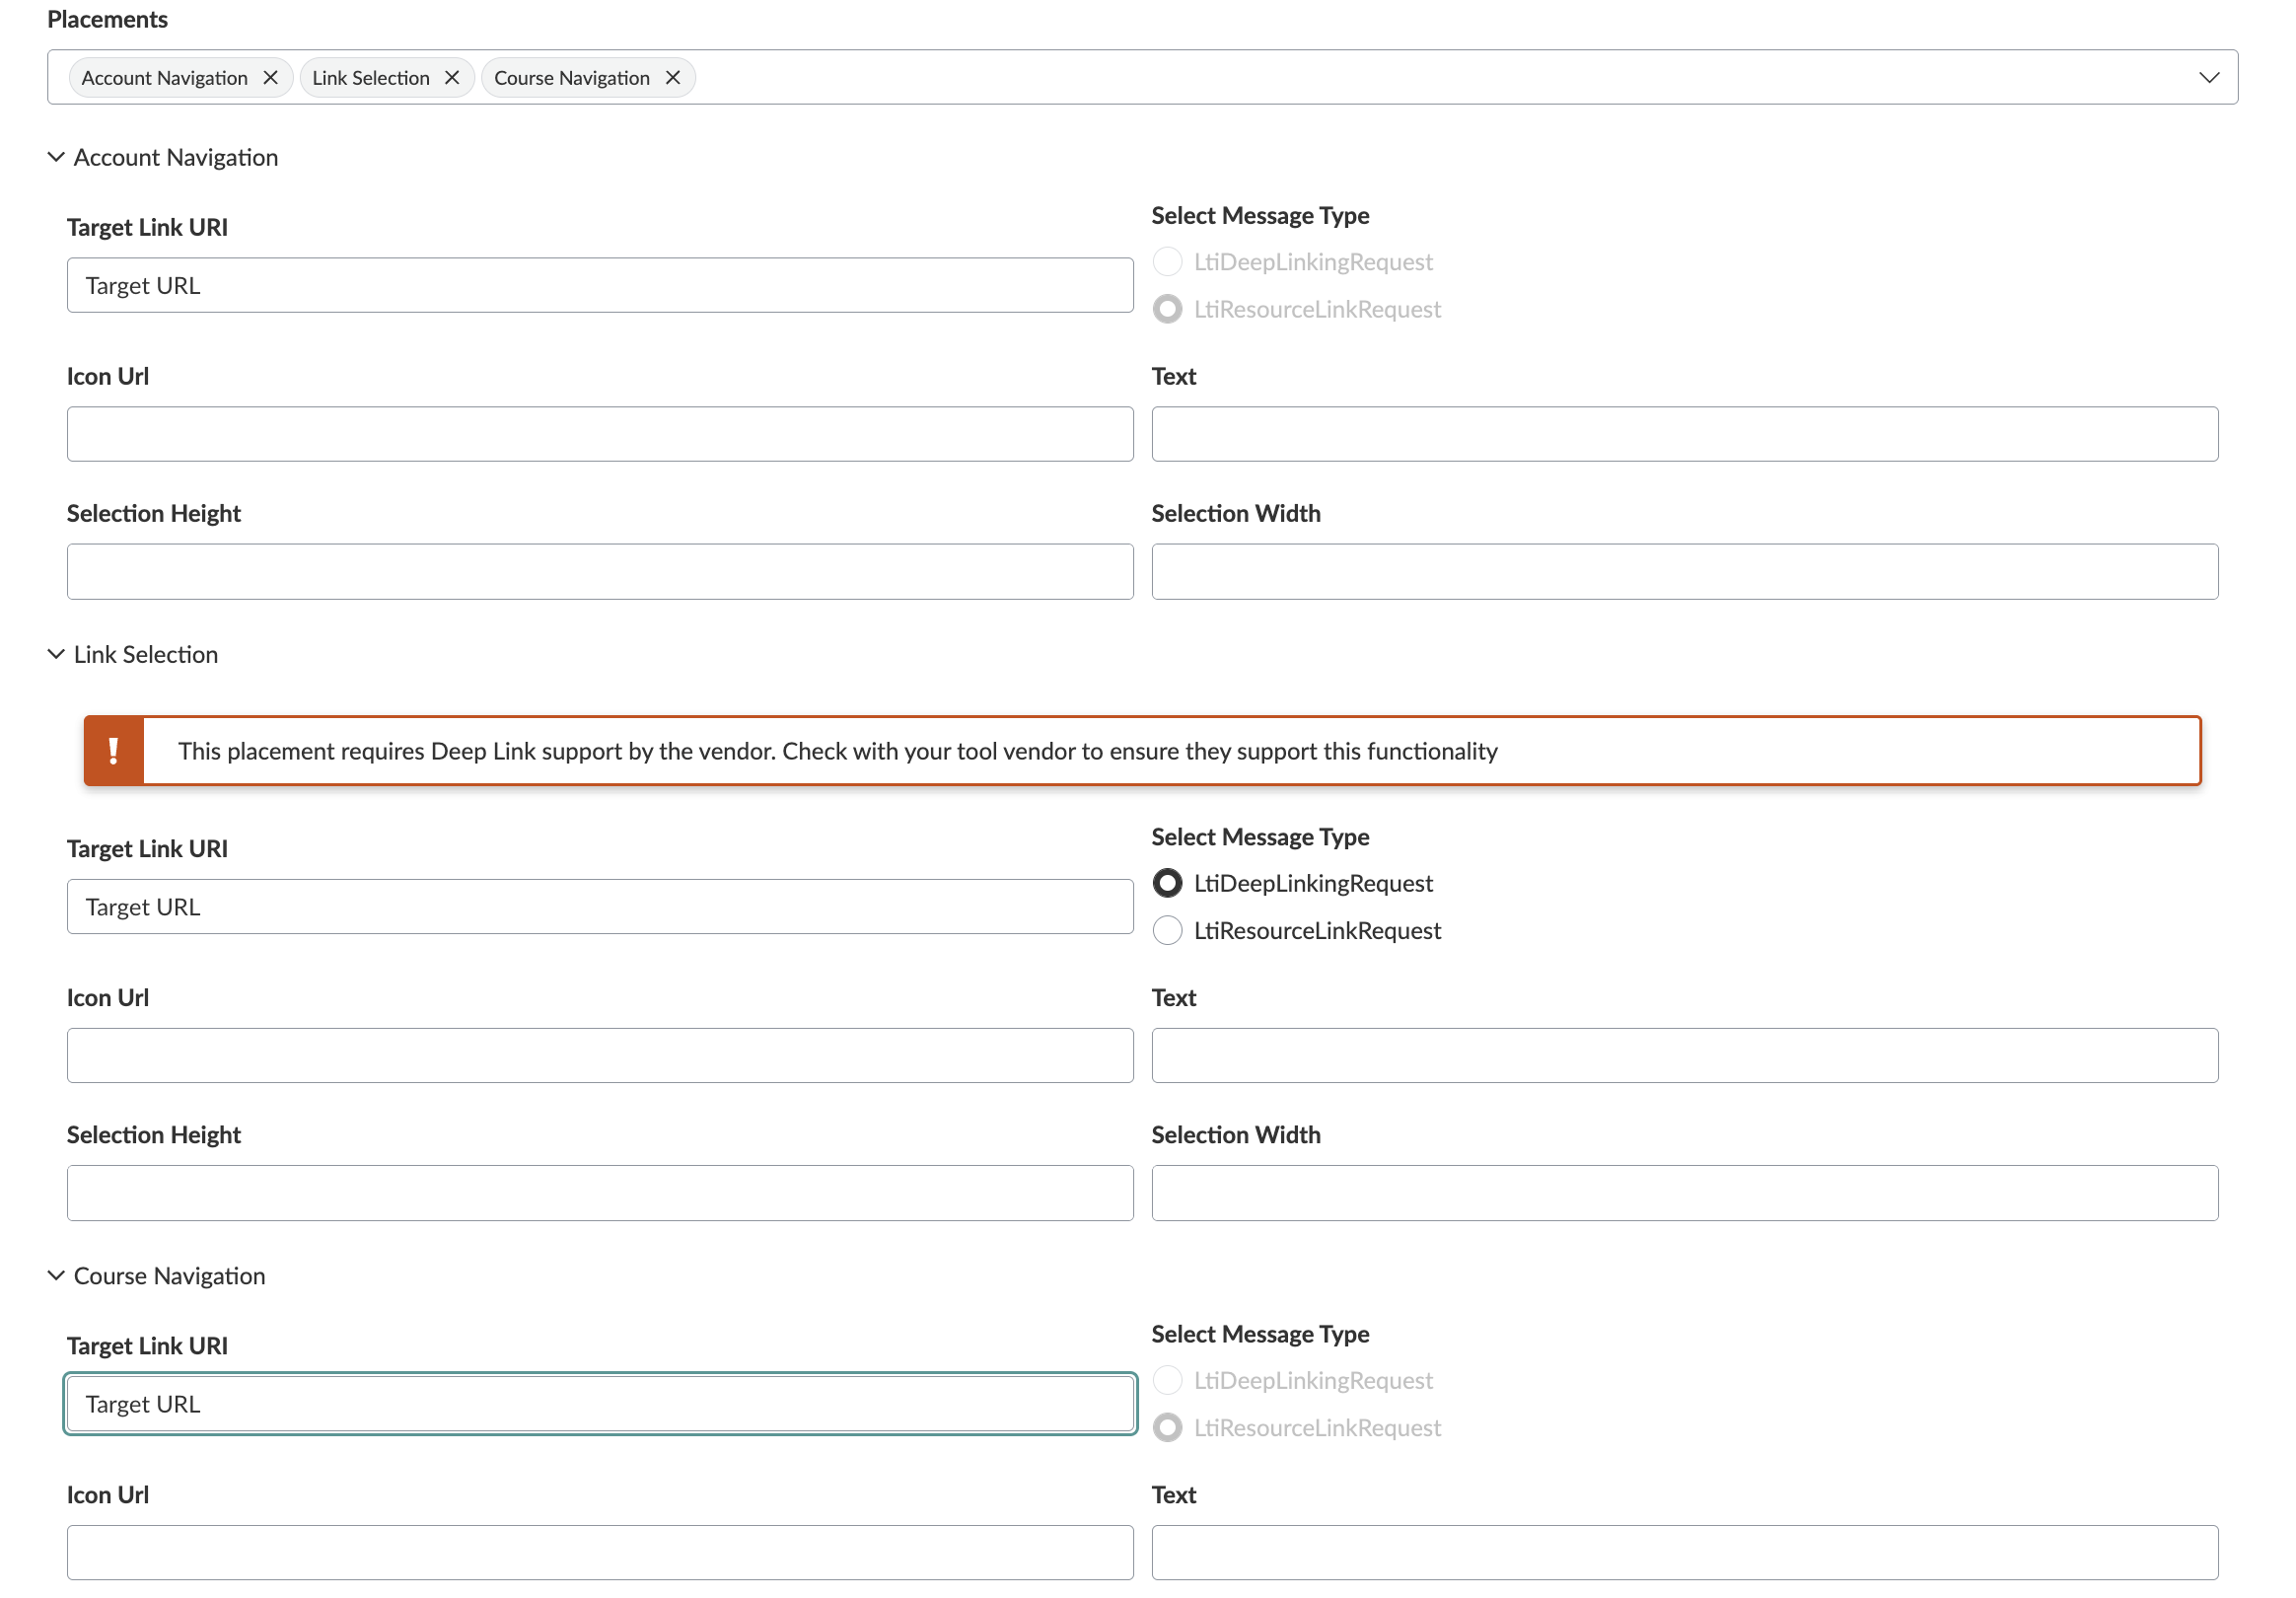Image resolution: width=2296 pixels, height=1598 pixels.
Task: Focus Account Navigation Selection Width field
Action: pyautogui.click(x=1685, y=572)
